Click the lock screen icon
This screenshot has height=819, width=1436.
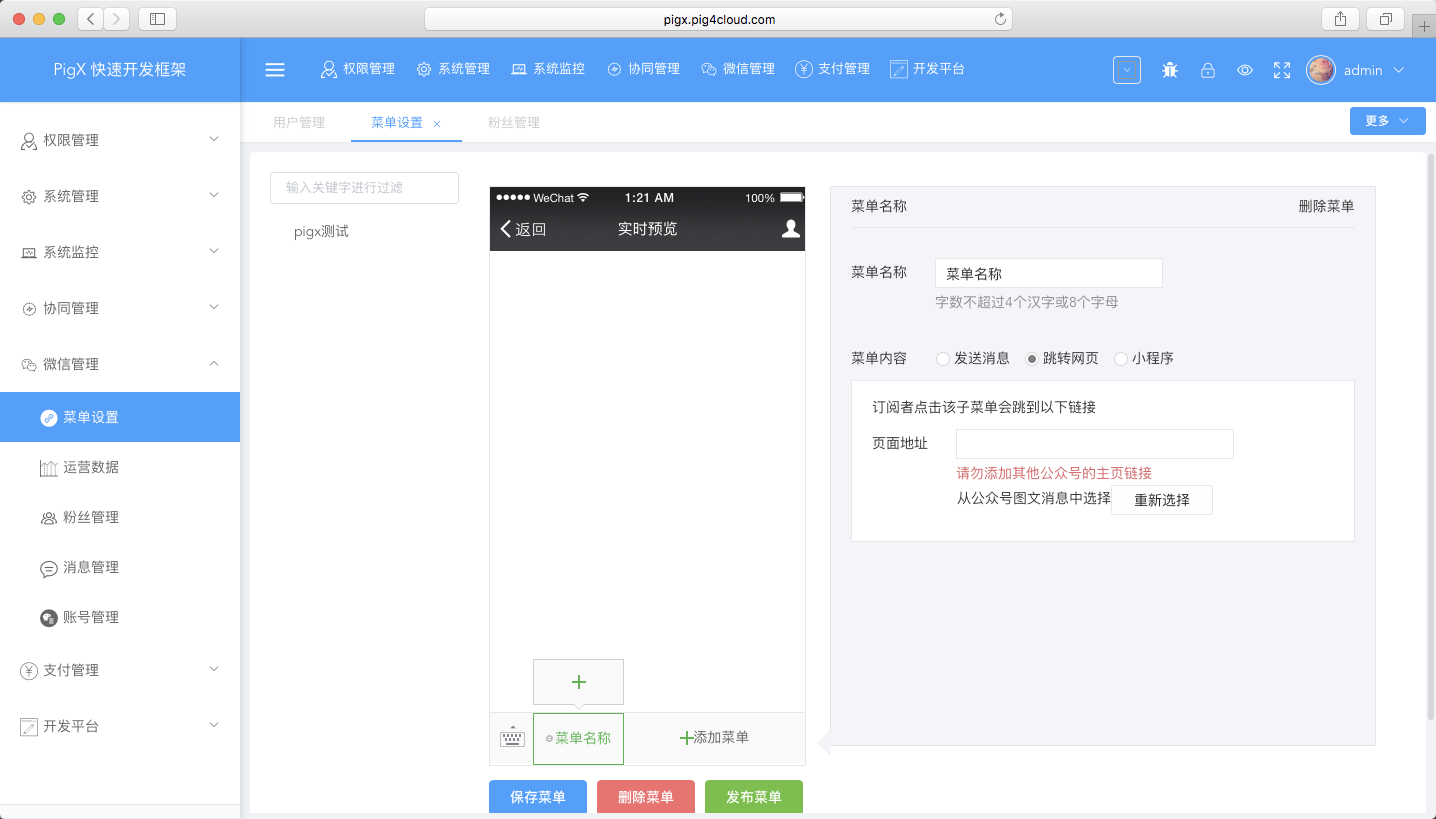tap(1208, 70)
